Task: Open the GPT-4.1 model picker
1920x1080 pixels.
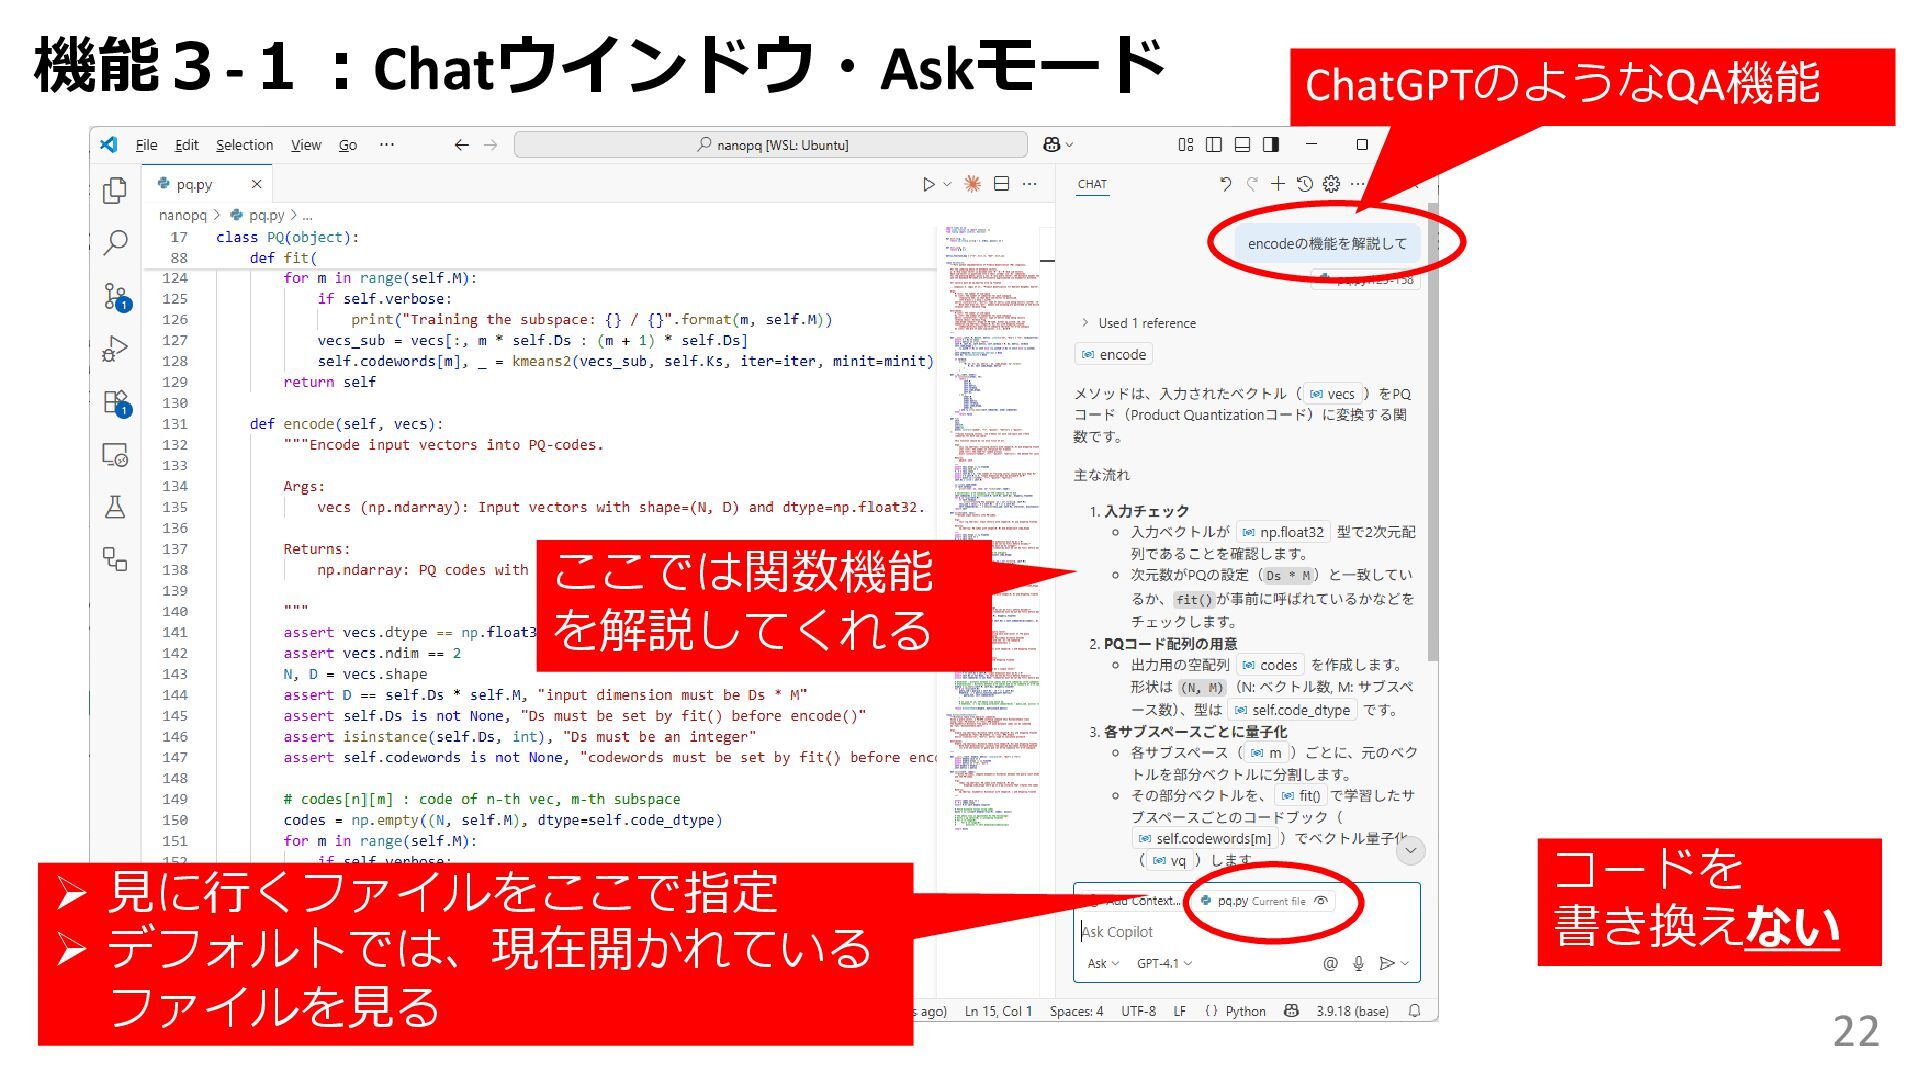Action: [1164, 964]
